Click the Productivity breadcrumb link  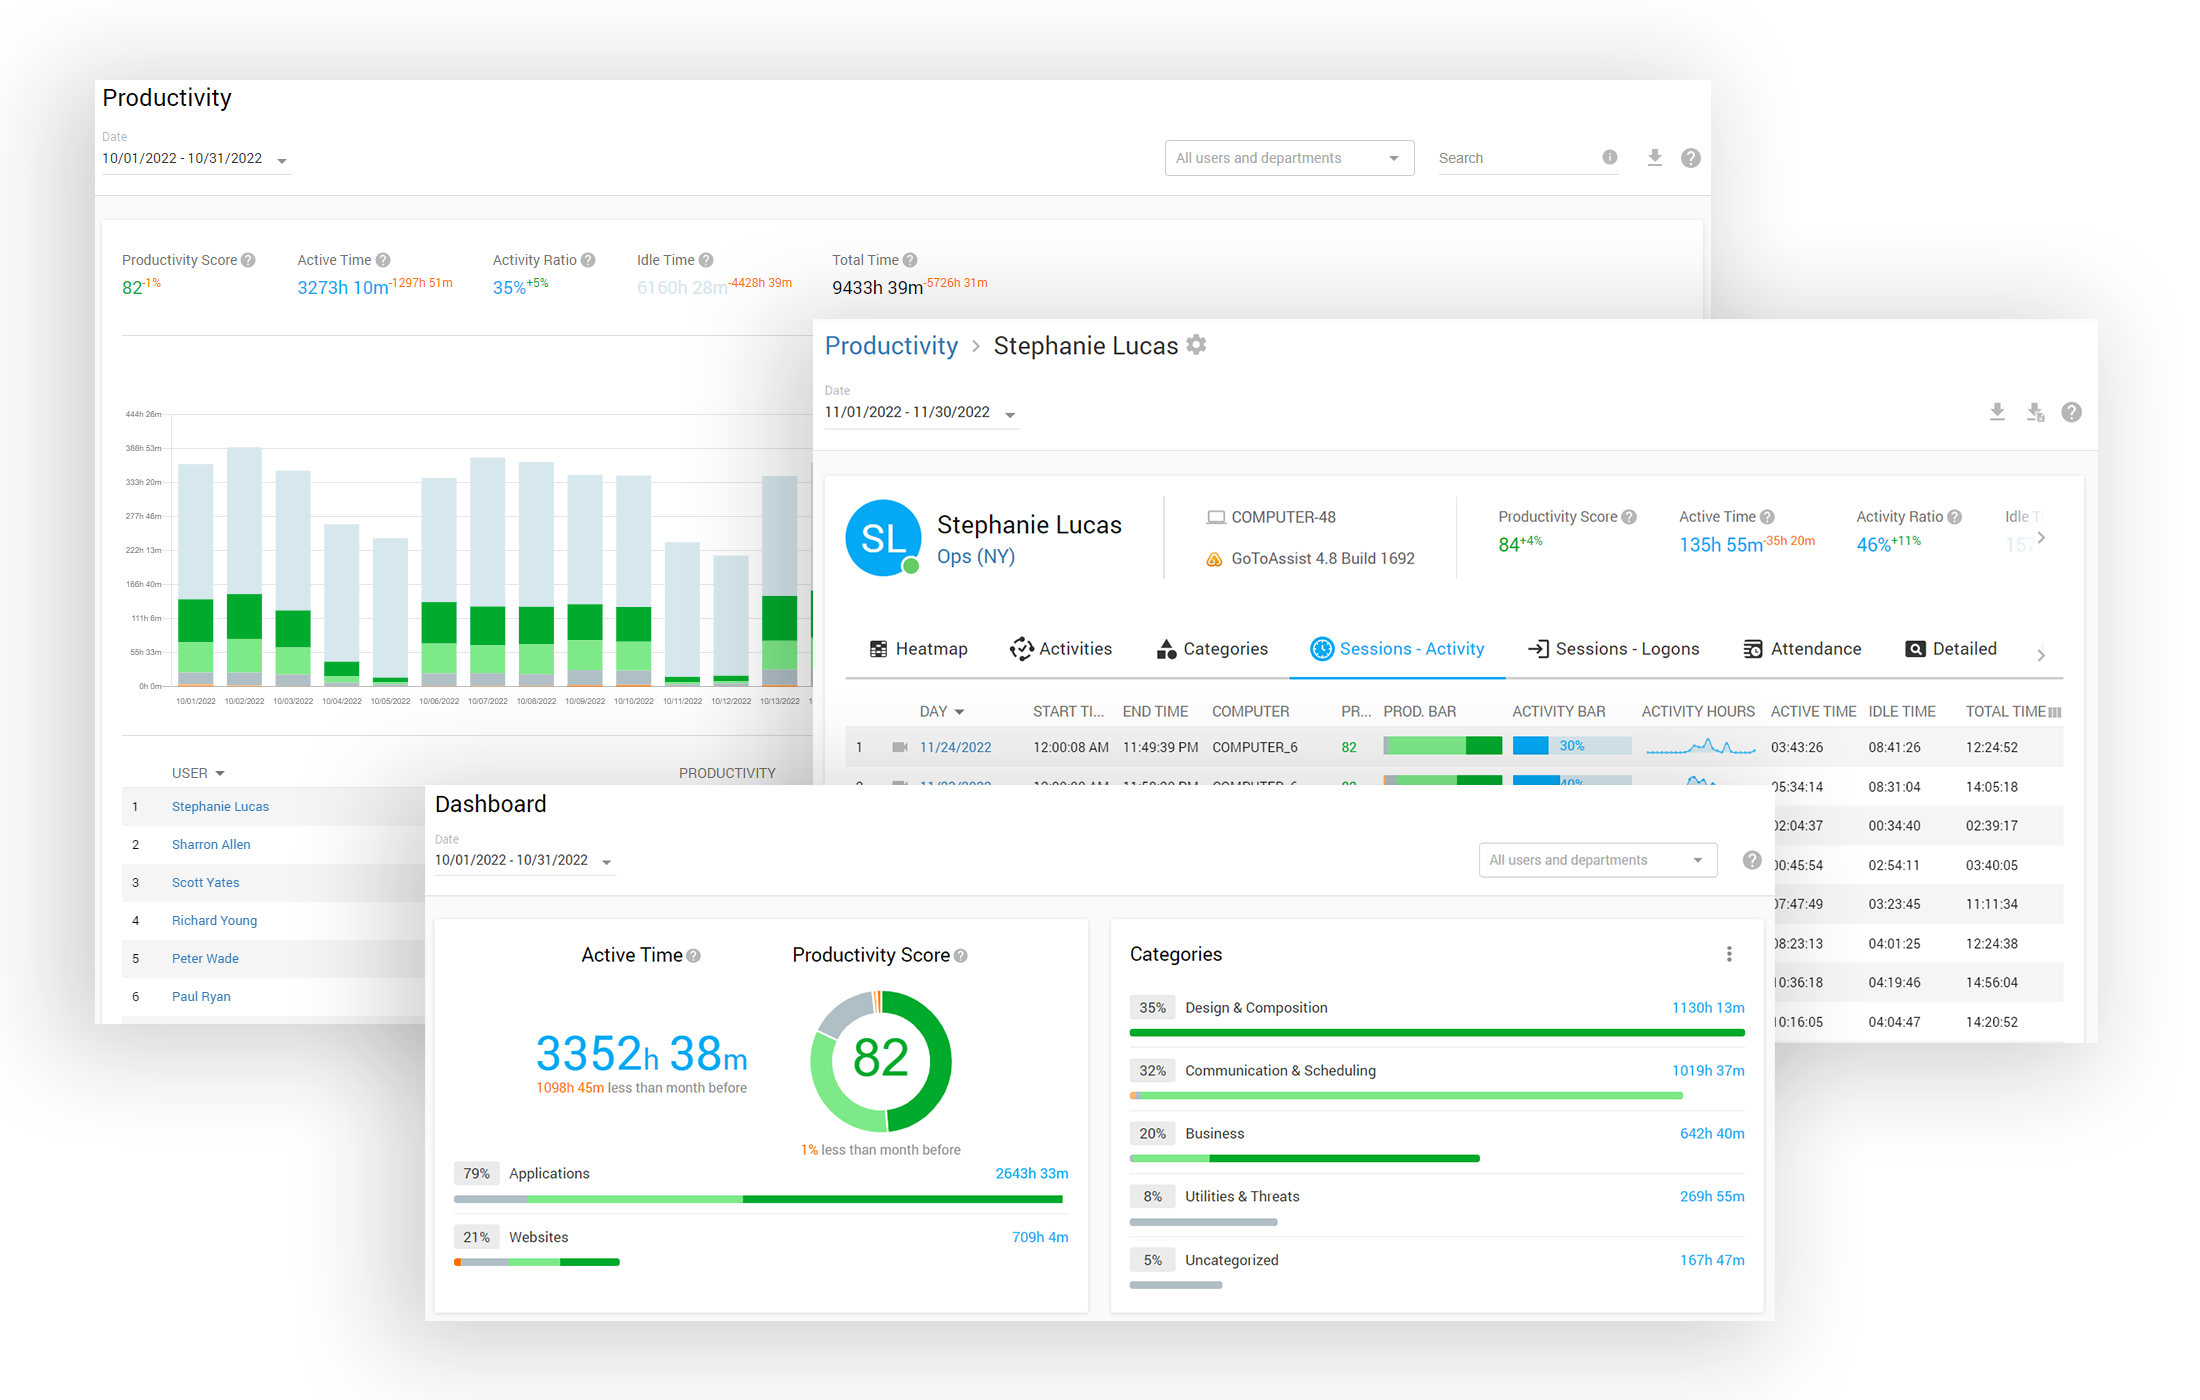point(891,346)
